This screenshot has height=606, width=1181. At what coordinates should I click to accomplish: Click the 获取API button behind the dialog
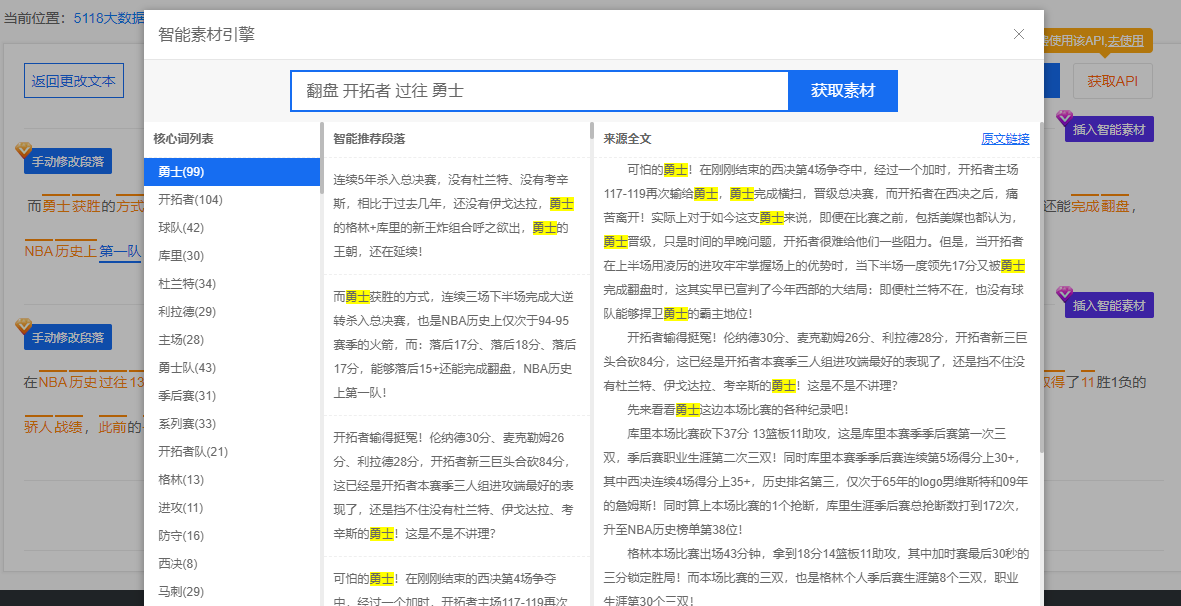tap(1112, 81)
